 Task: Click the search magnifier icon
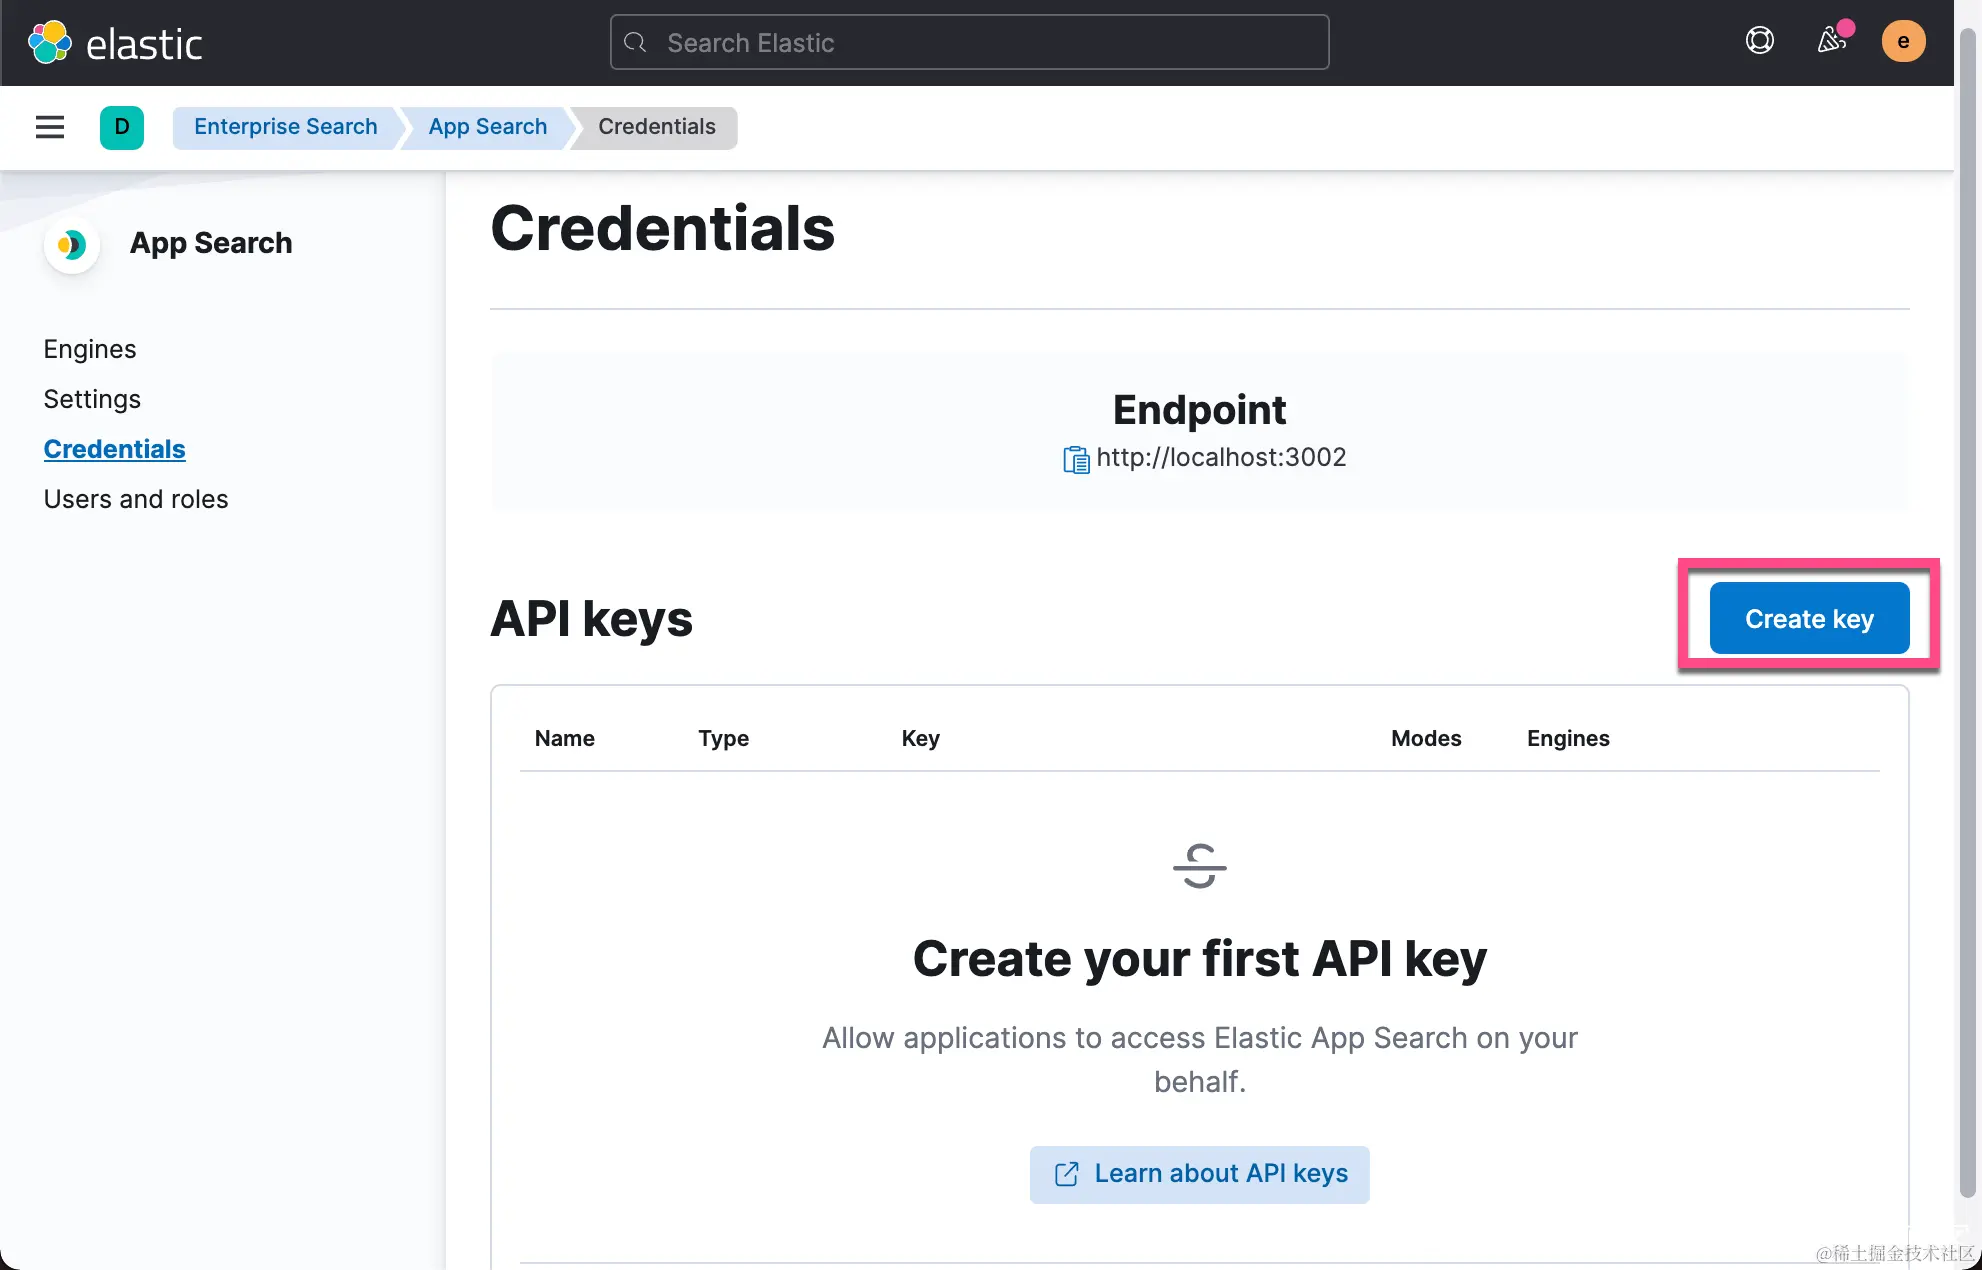(x=635, y=43)
